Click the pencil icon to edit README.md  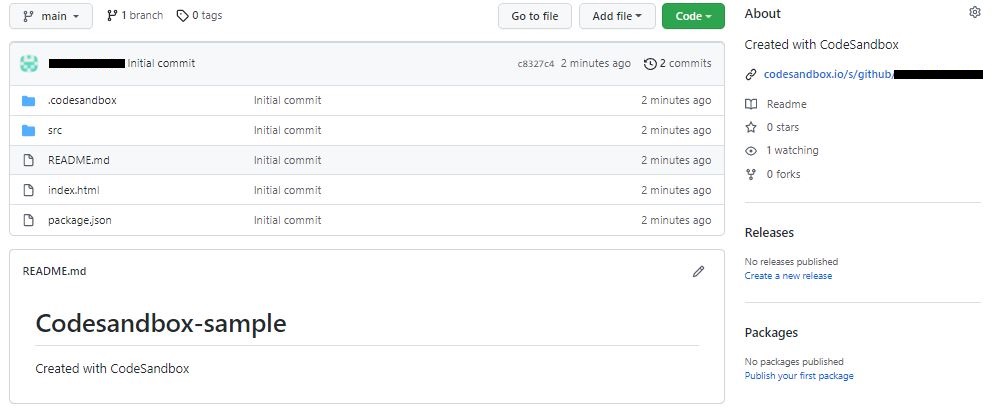(x=698, y=271)
